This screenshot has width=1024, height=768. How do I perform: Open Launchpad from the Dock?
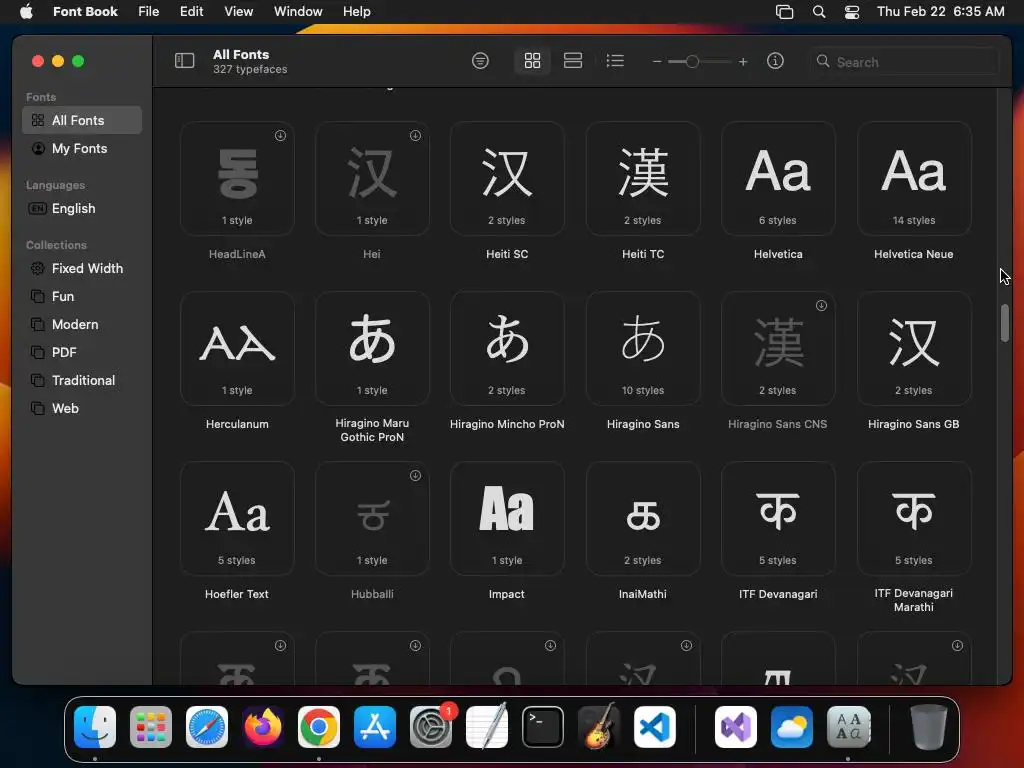151,727
